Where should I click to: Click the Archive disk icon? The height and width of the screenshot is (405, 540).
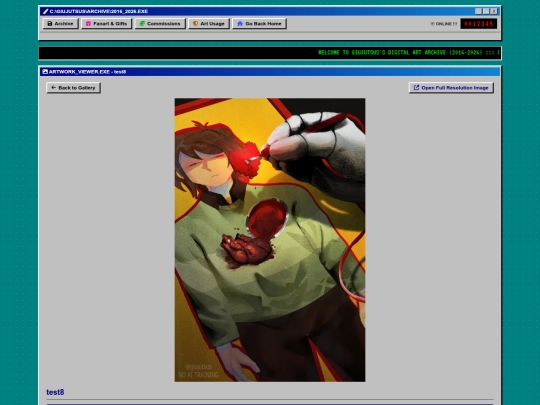pyautogui.click(x=50, y=23)
